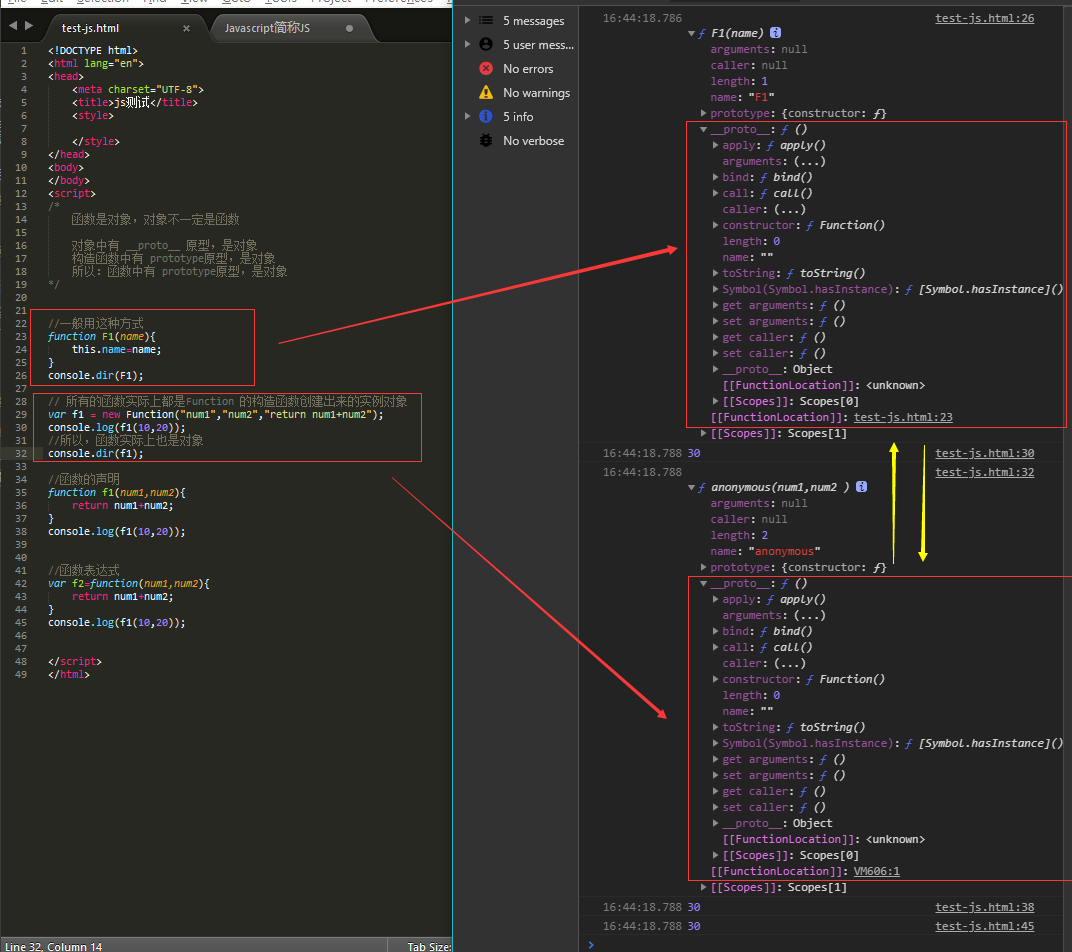1072x952 pixels.
Task: Click gutter line number 23 in editor
Action: [x=21, y=336]
